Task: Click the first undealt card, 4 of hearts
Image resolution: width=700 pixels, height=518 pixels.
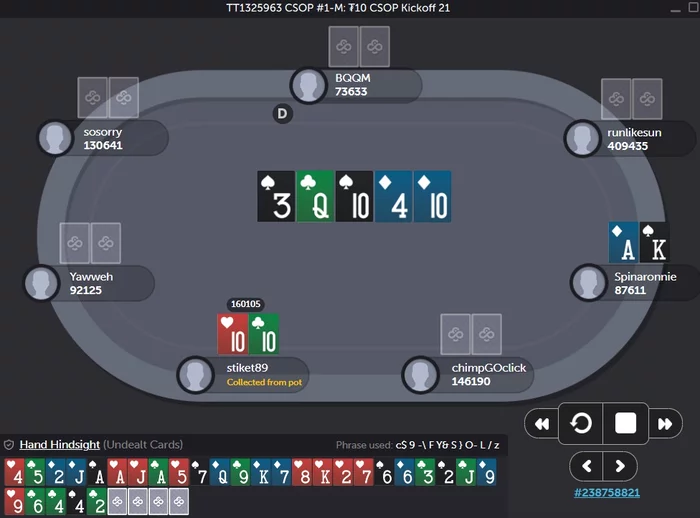Action: point(14,472)
